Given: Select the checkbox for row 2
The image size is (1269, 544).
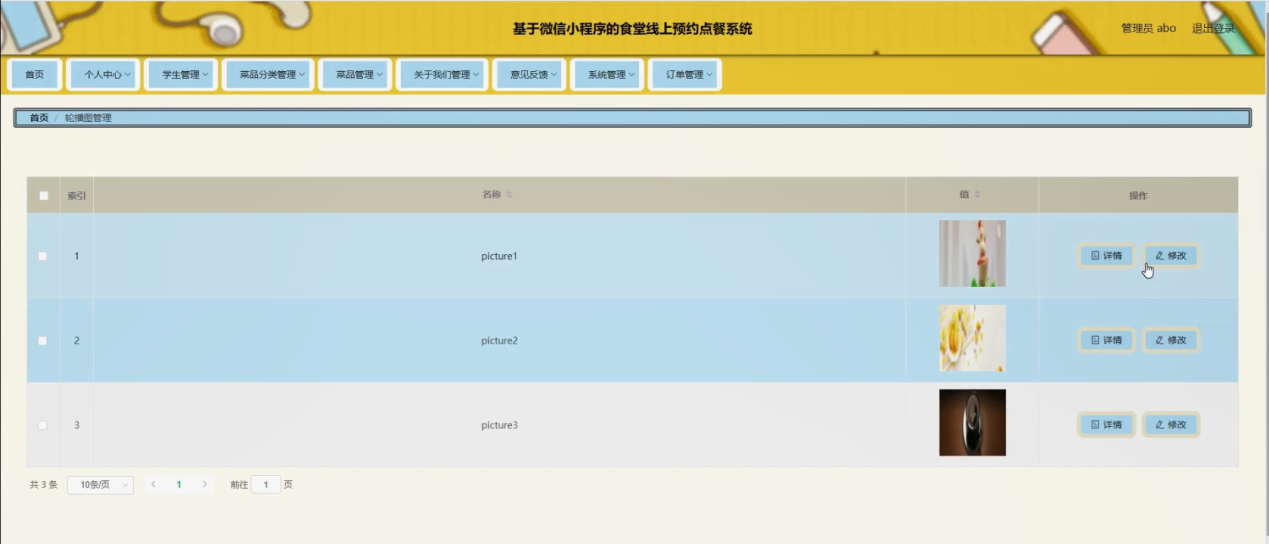Looking at the screenshot, I should point(43,341).
